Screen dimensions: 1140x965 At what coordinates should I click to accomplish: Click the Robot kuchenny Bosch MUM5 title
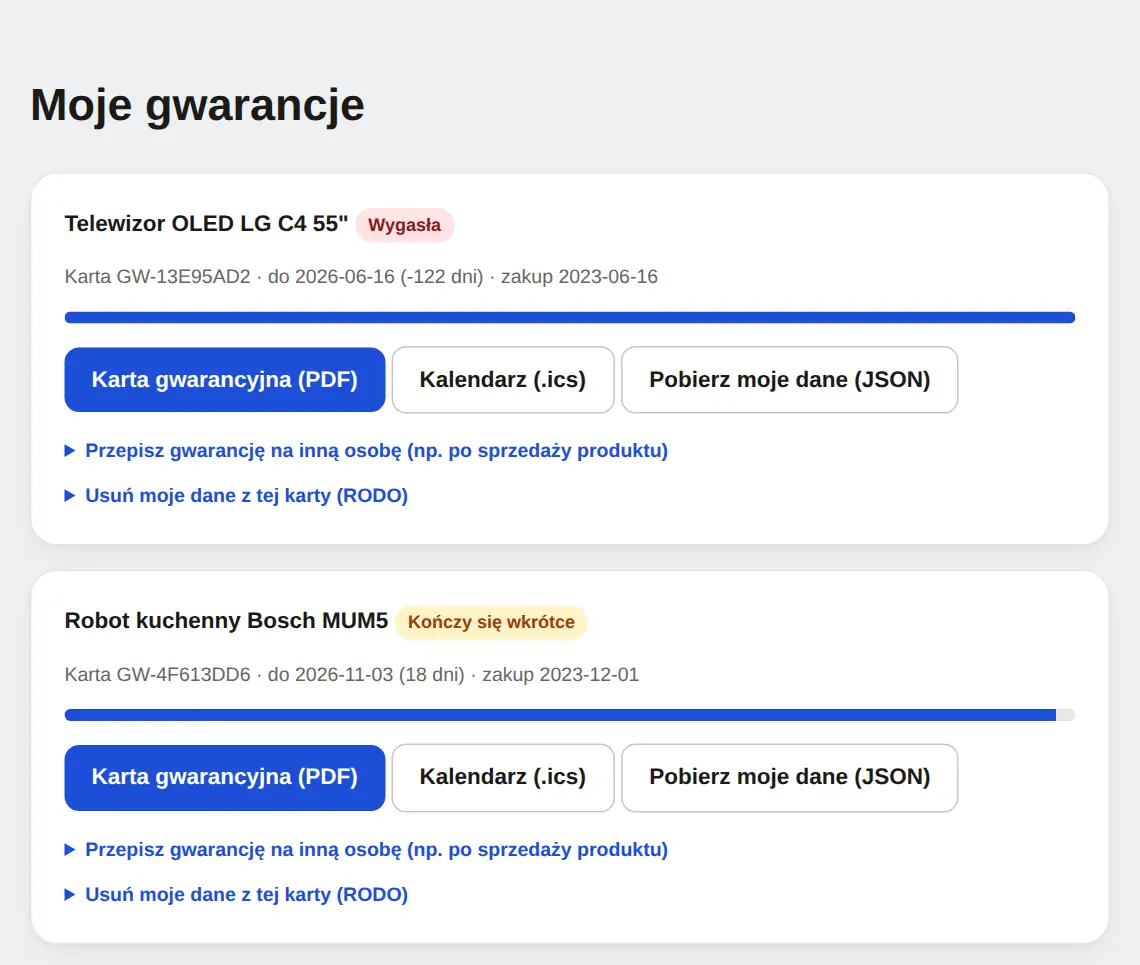[226, 620]
